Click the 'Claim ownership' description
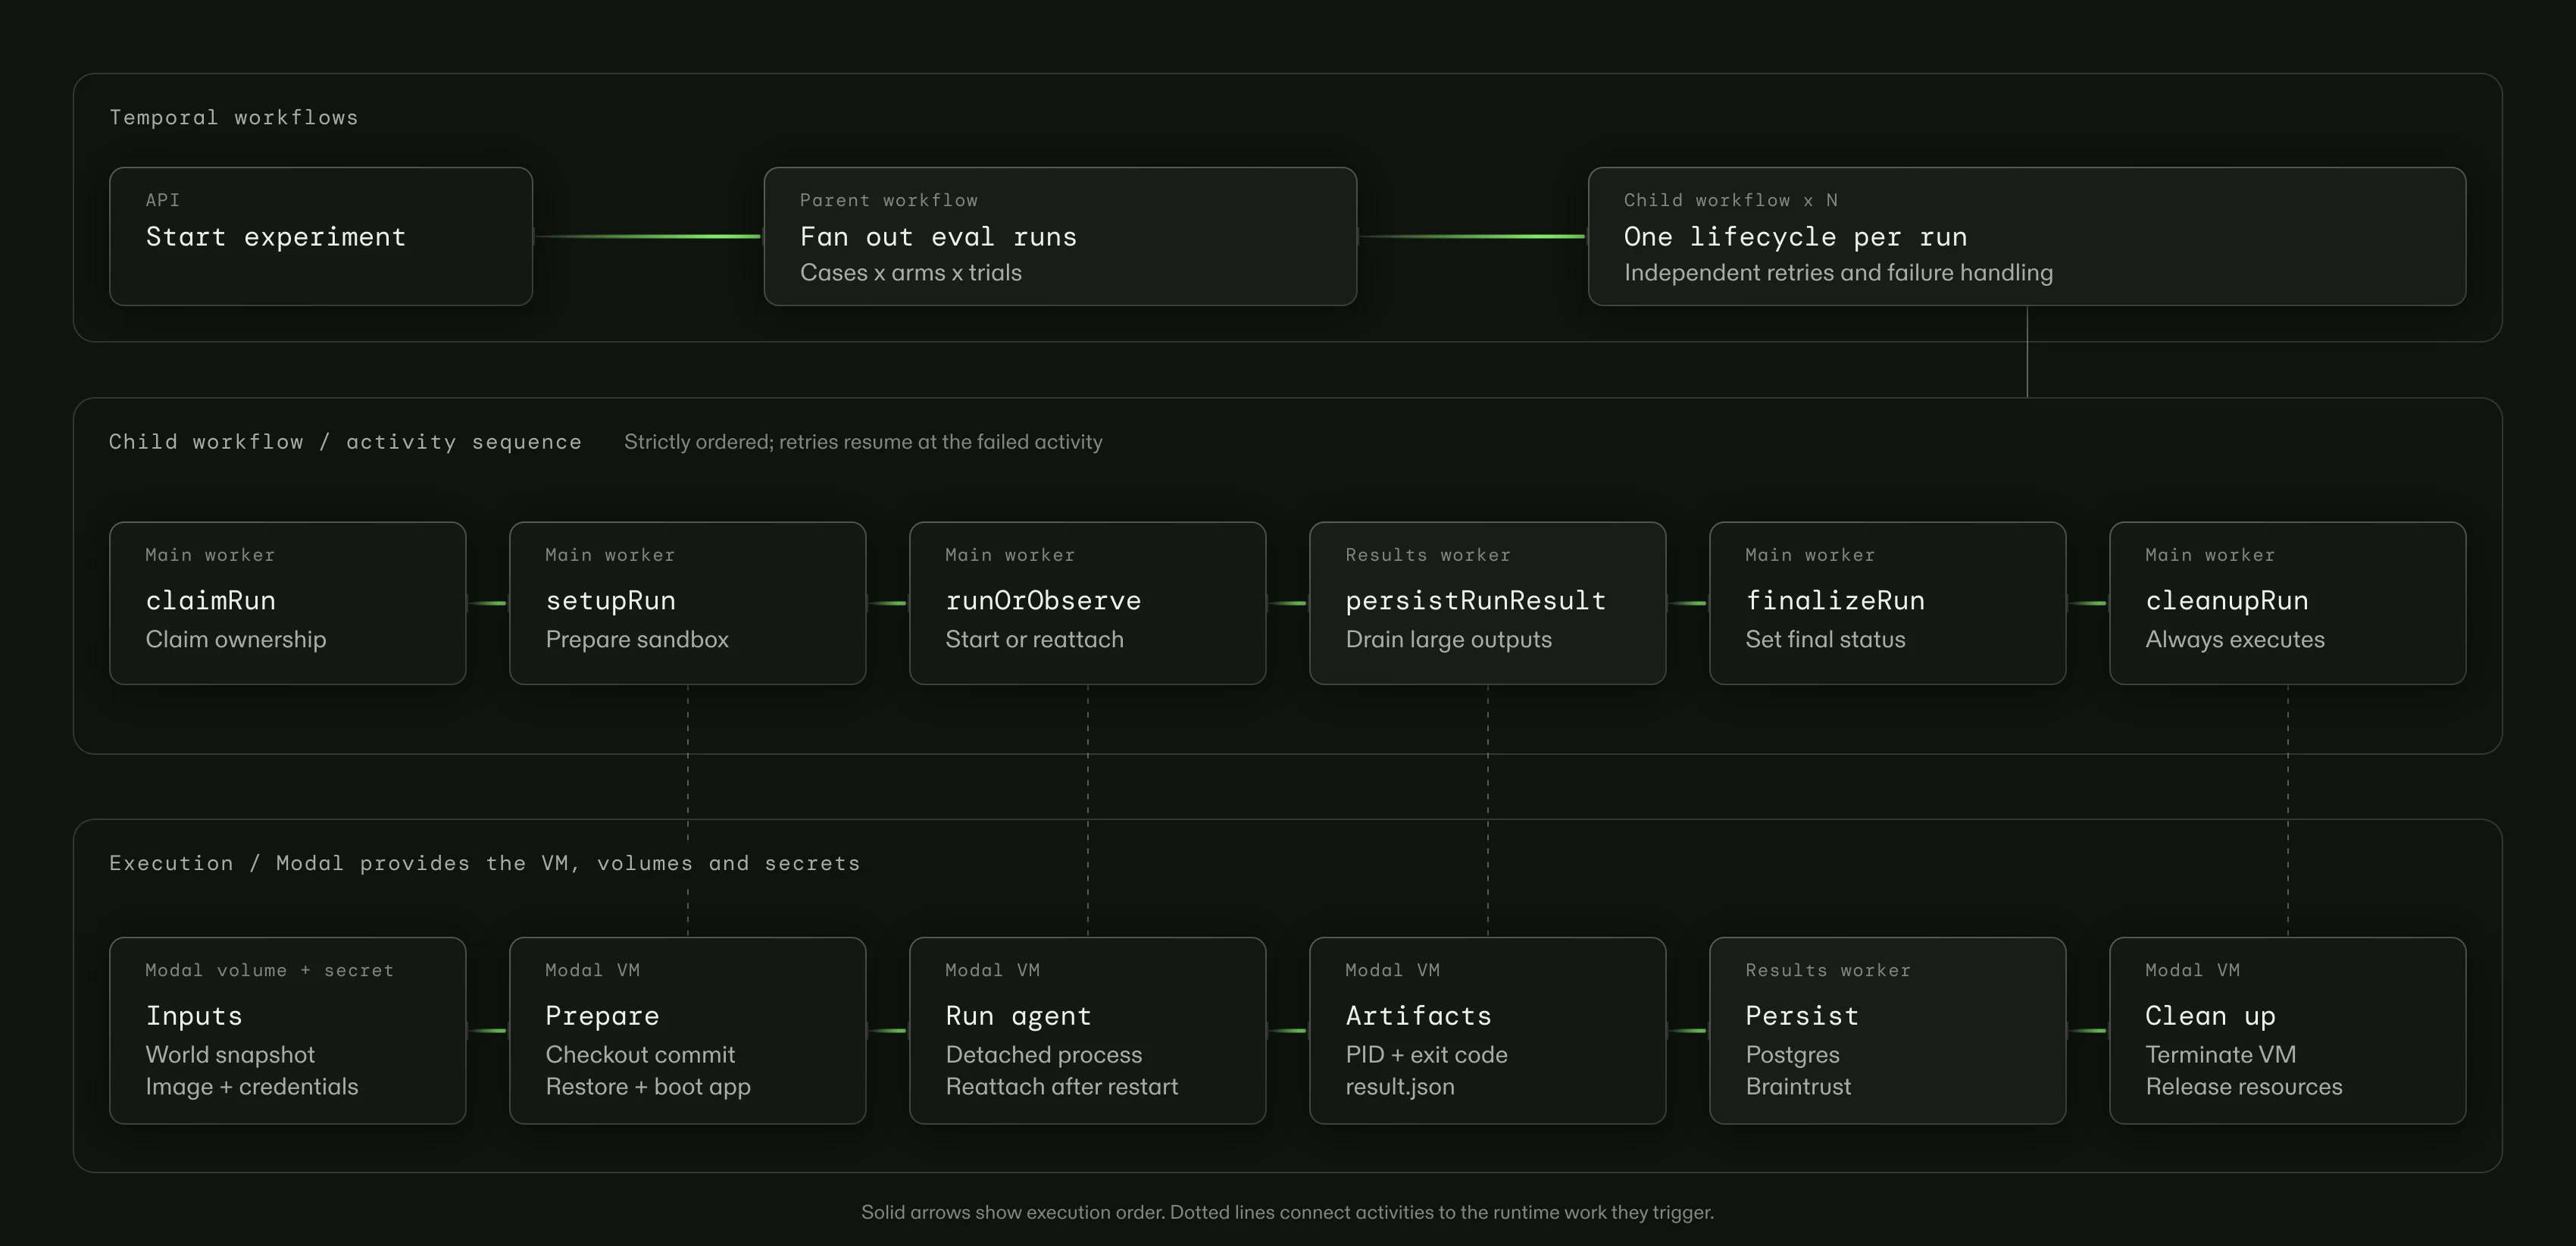2576x1246 pixels. click(x=236, y=639)
